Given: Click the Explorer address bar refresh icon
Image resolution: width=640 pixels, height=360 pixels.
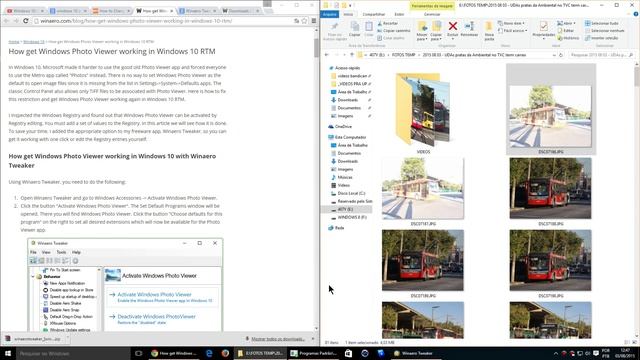Looking at the screenshot, I should tap(561, 55).
